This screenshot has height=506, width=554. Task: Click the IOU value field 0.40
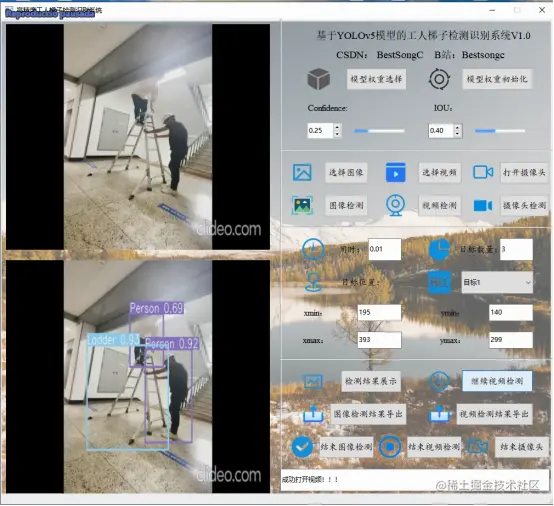click(441, 130)
